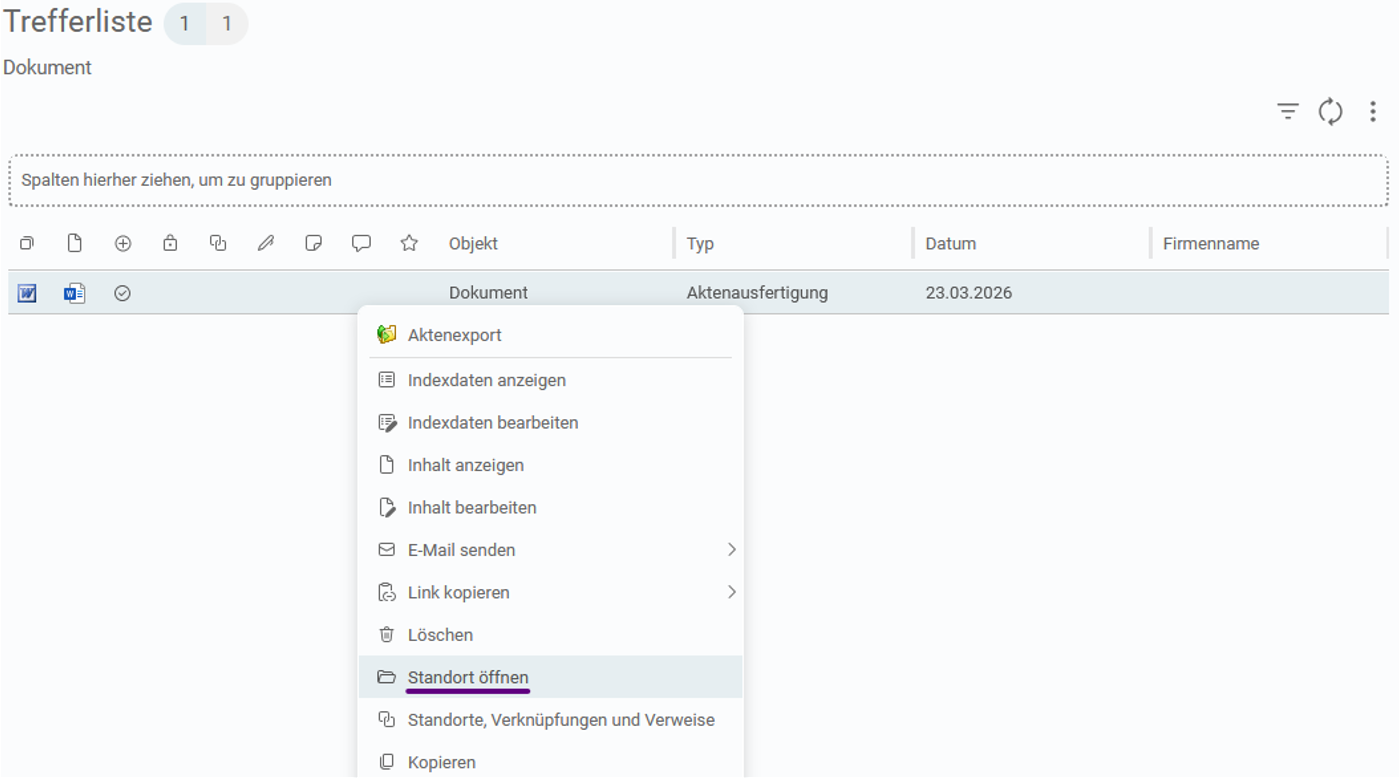Click the grouping area 'Spalten hierher ziehen'
The width and height of the screenshot is (1399, 778).
tap(698, 181)
